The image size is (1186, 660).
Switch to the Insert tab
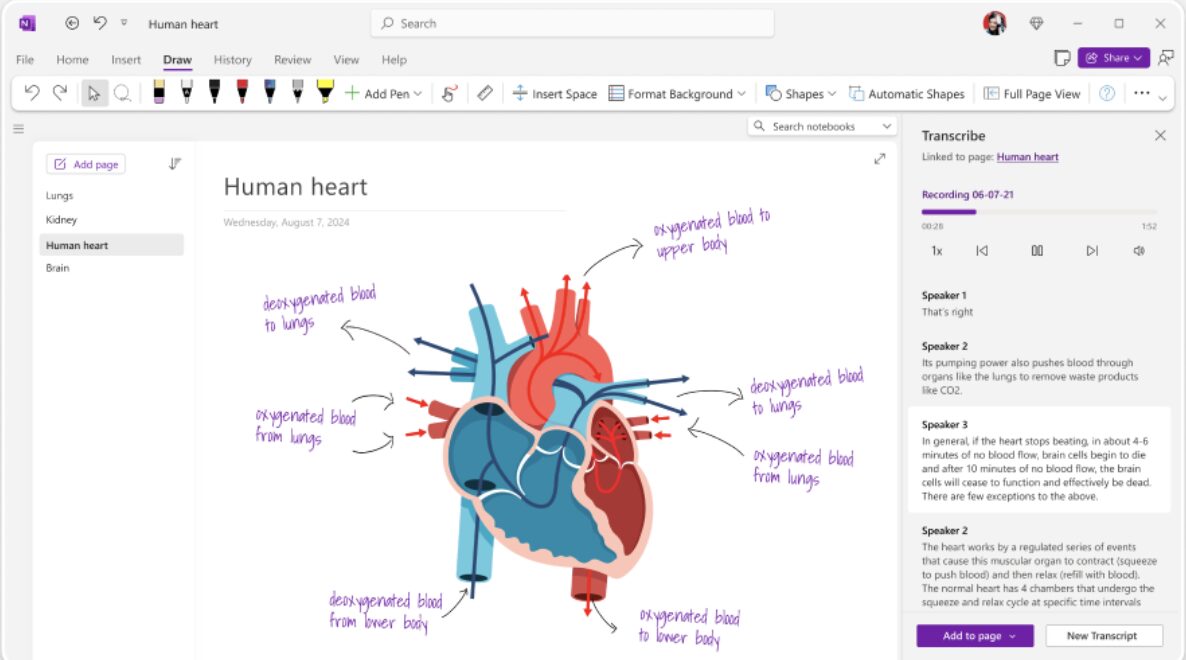point(126,60)
